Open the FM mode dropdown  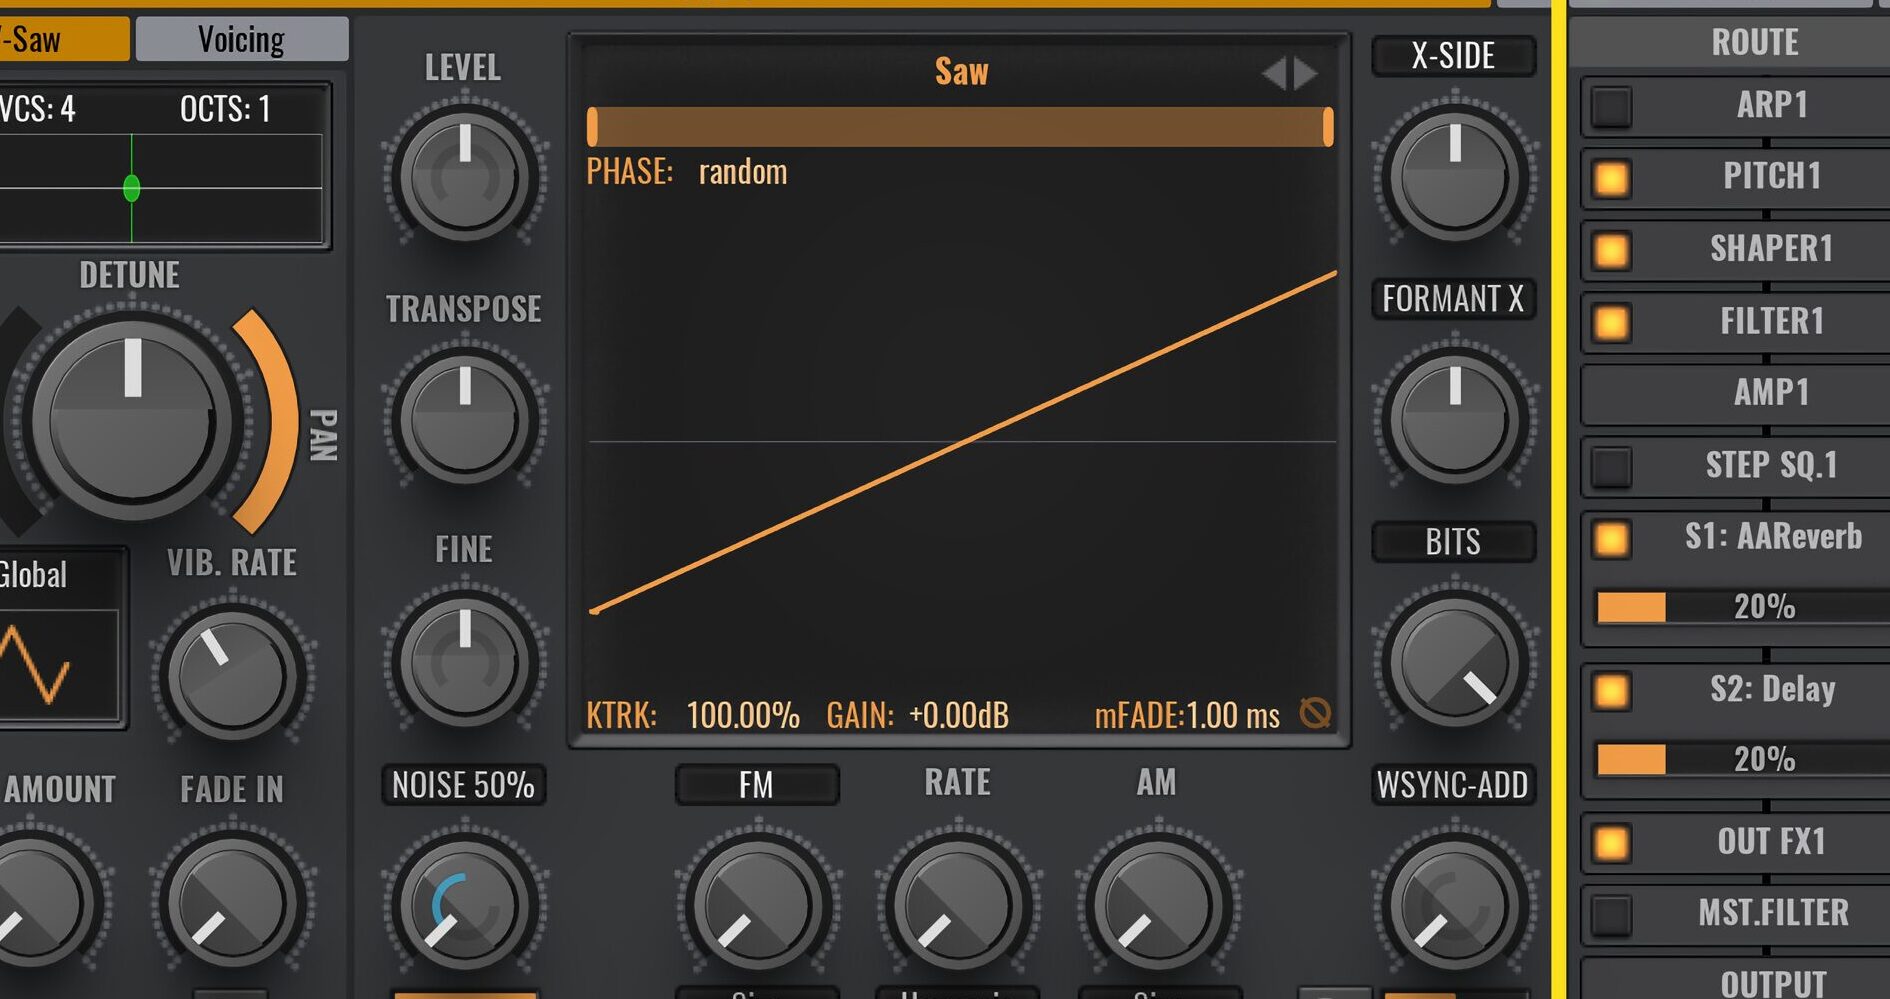point(757,784)
